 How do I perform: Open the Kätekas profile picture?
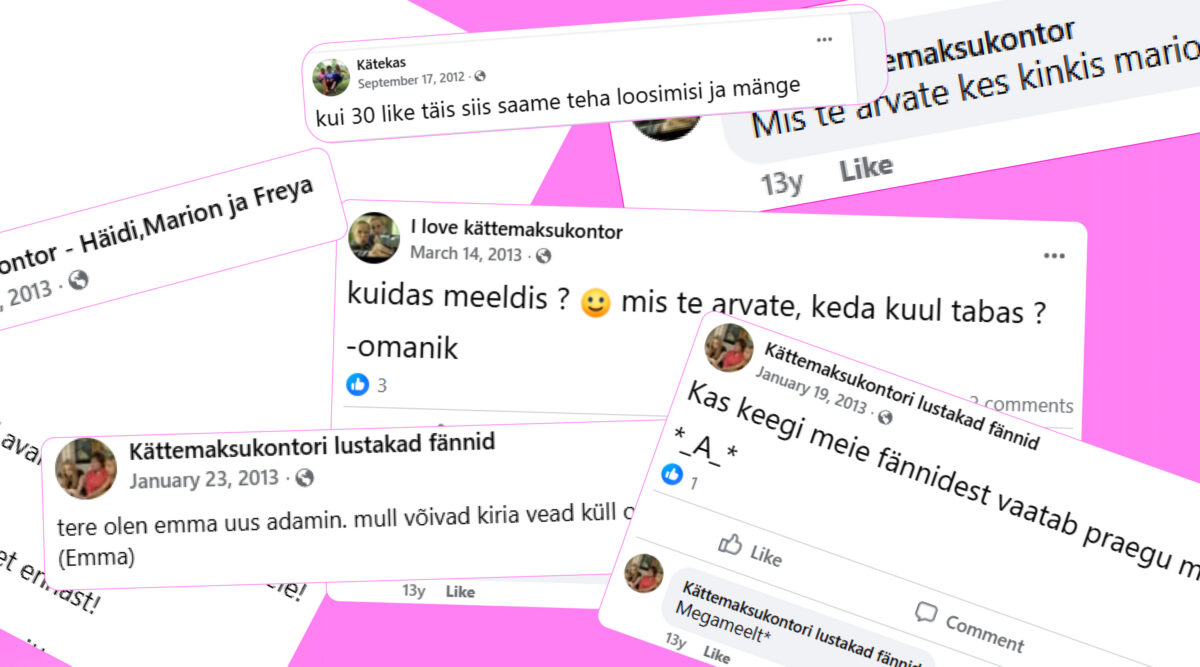click(x=331, y=77)
